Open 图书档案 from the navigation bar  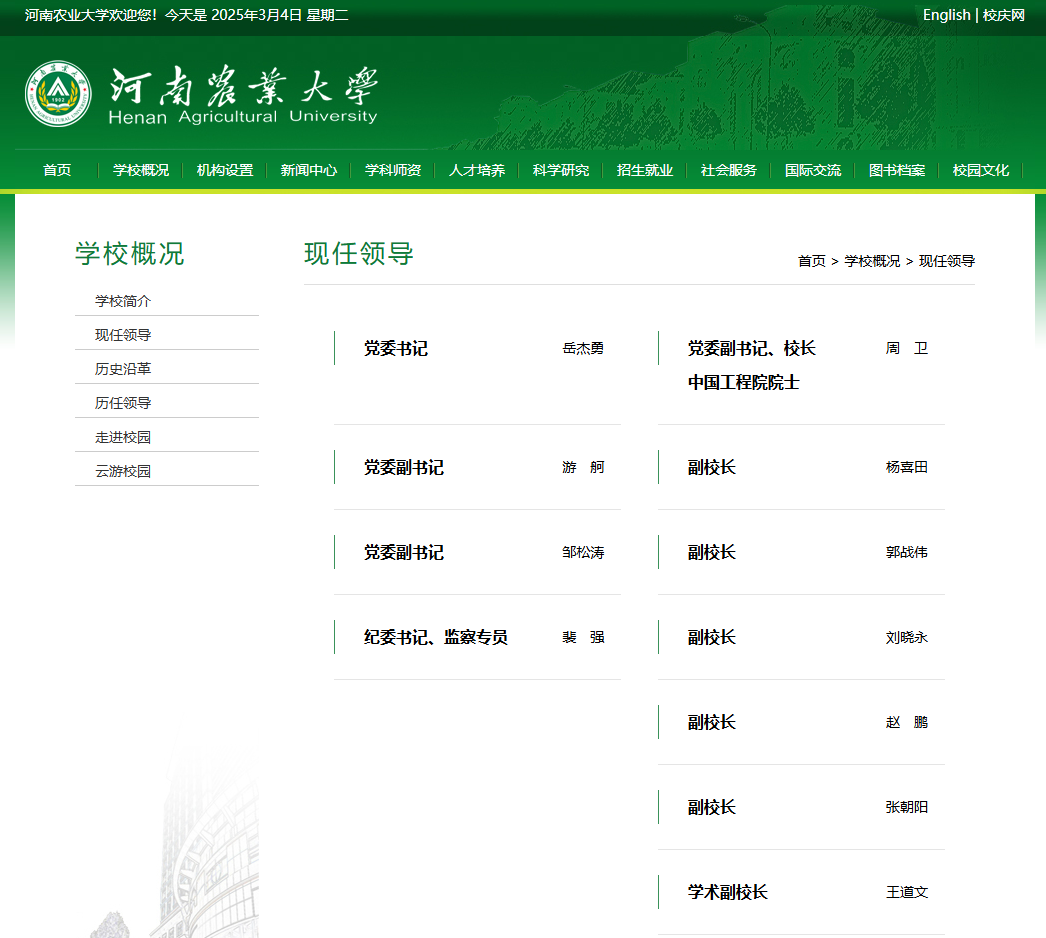(x=897, y=170)
